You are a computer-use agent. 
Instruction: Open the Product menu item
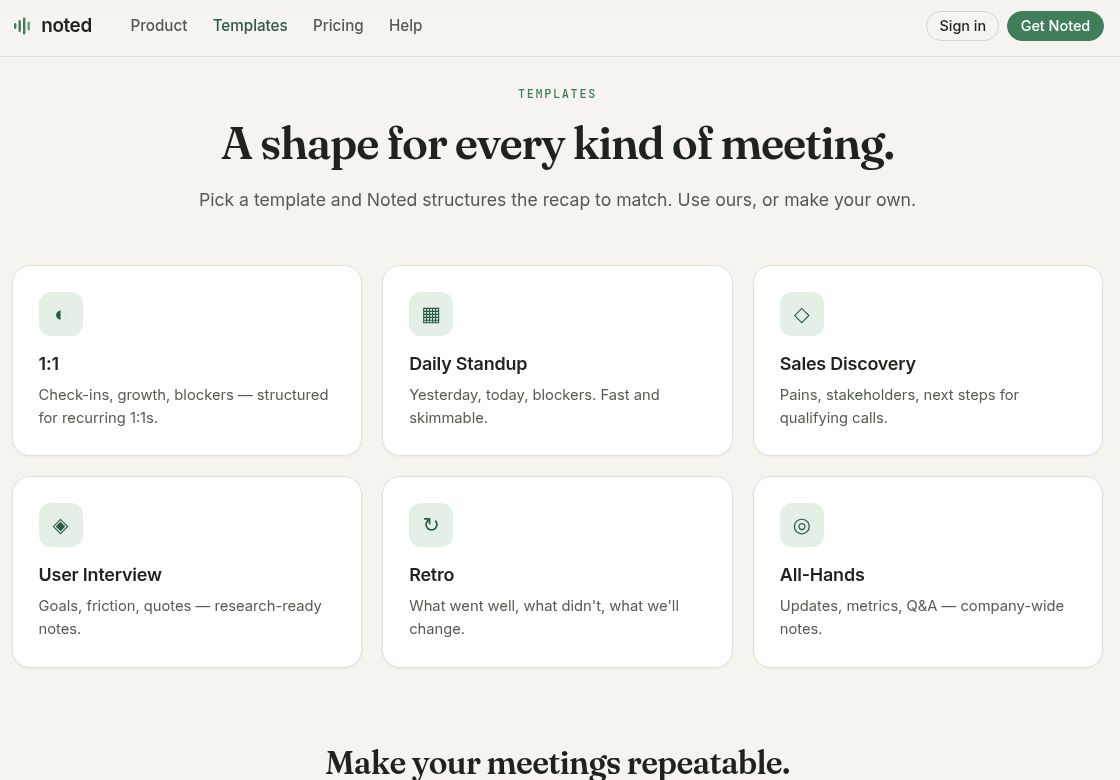click(x=159, y=26)
